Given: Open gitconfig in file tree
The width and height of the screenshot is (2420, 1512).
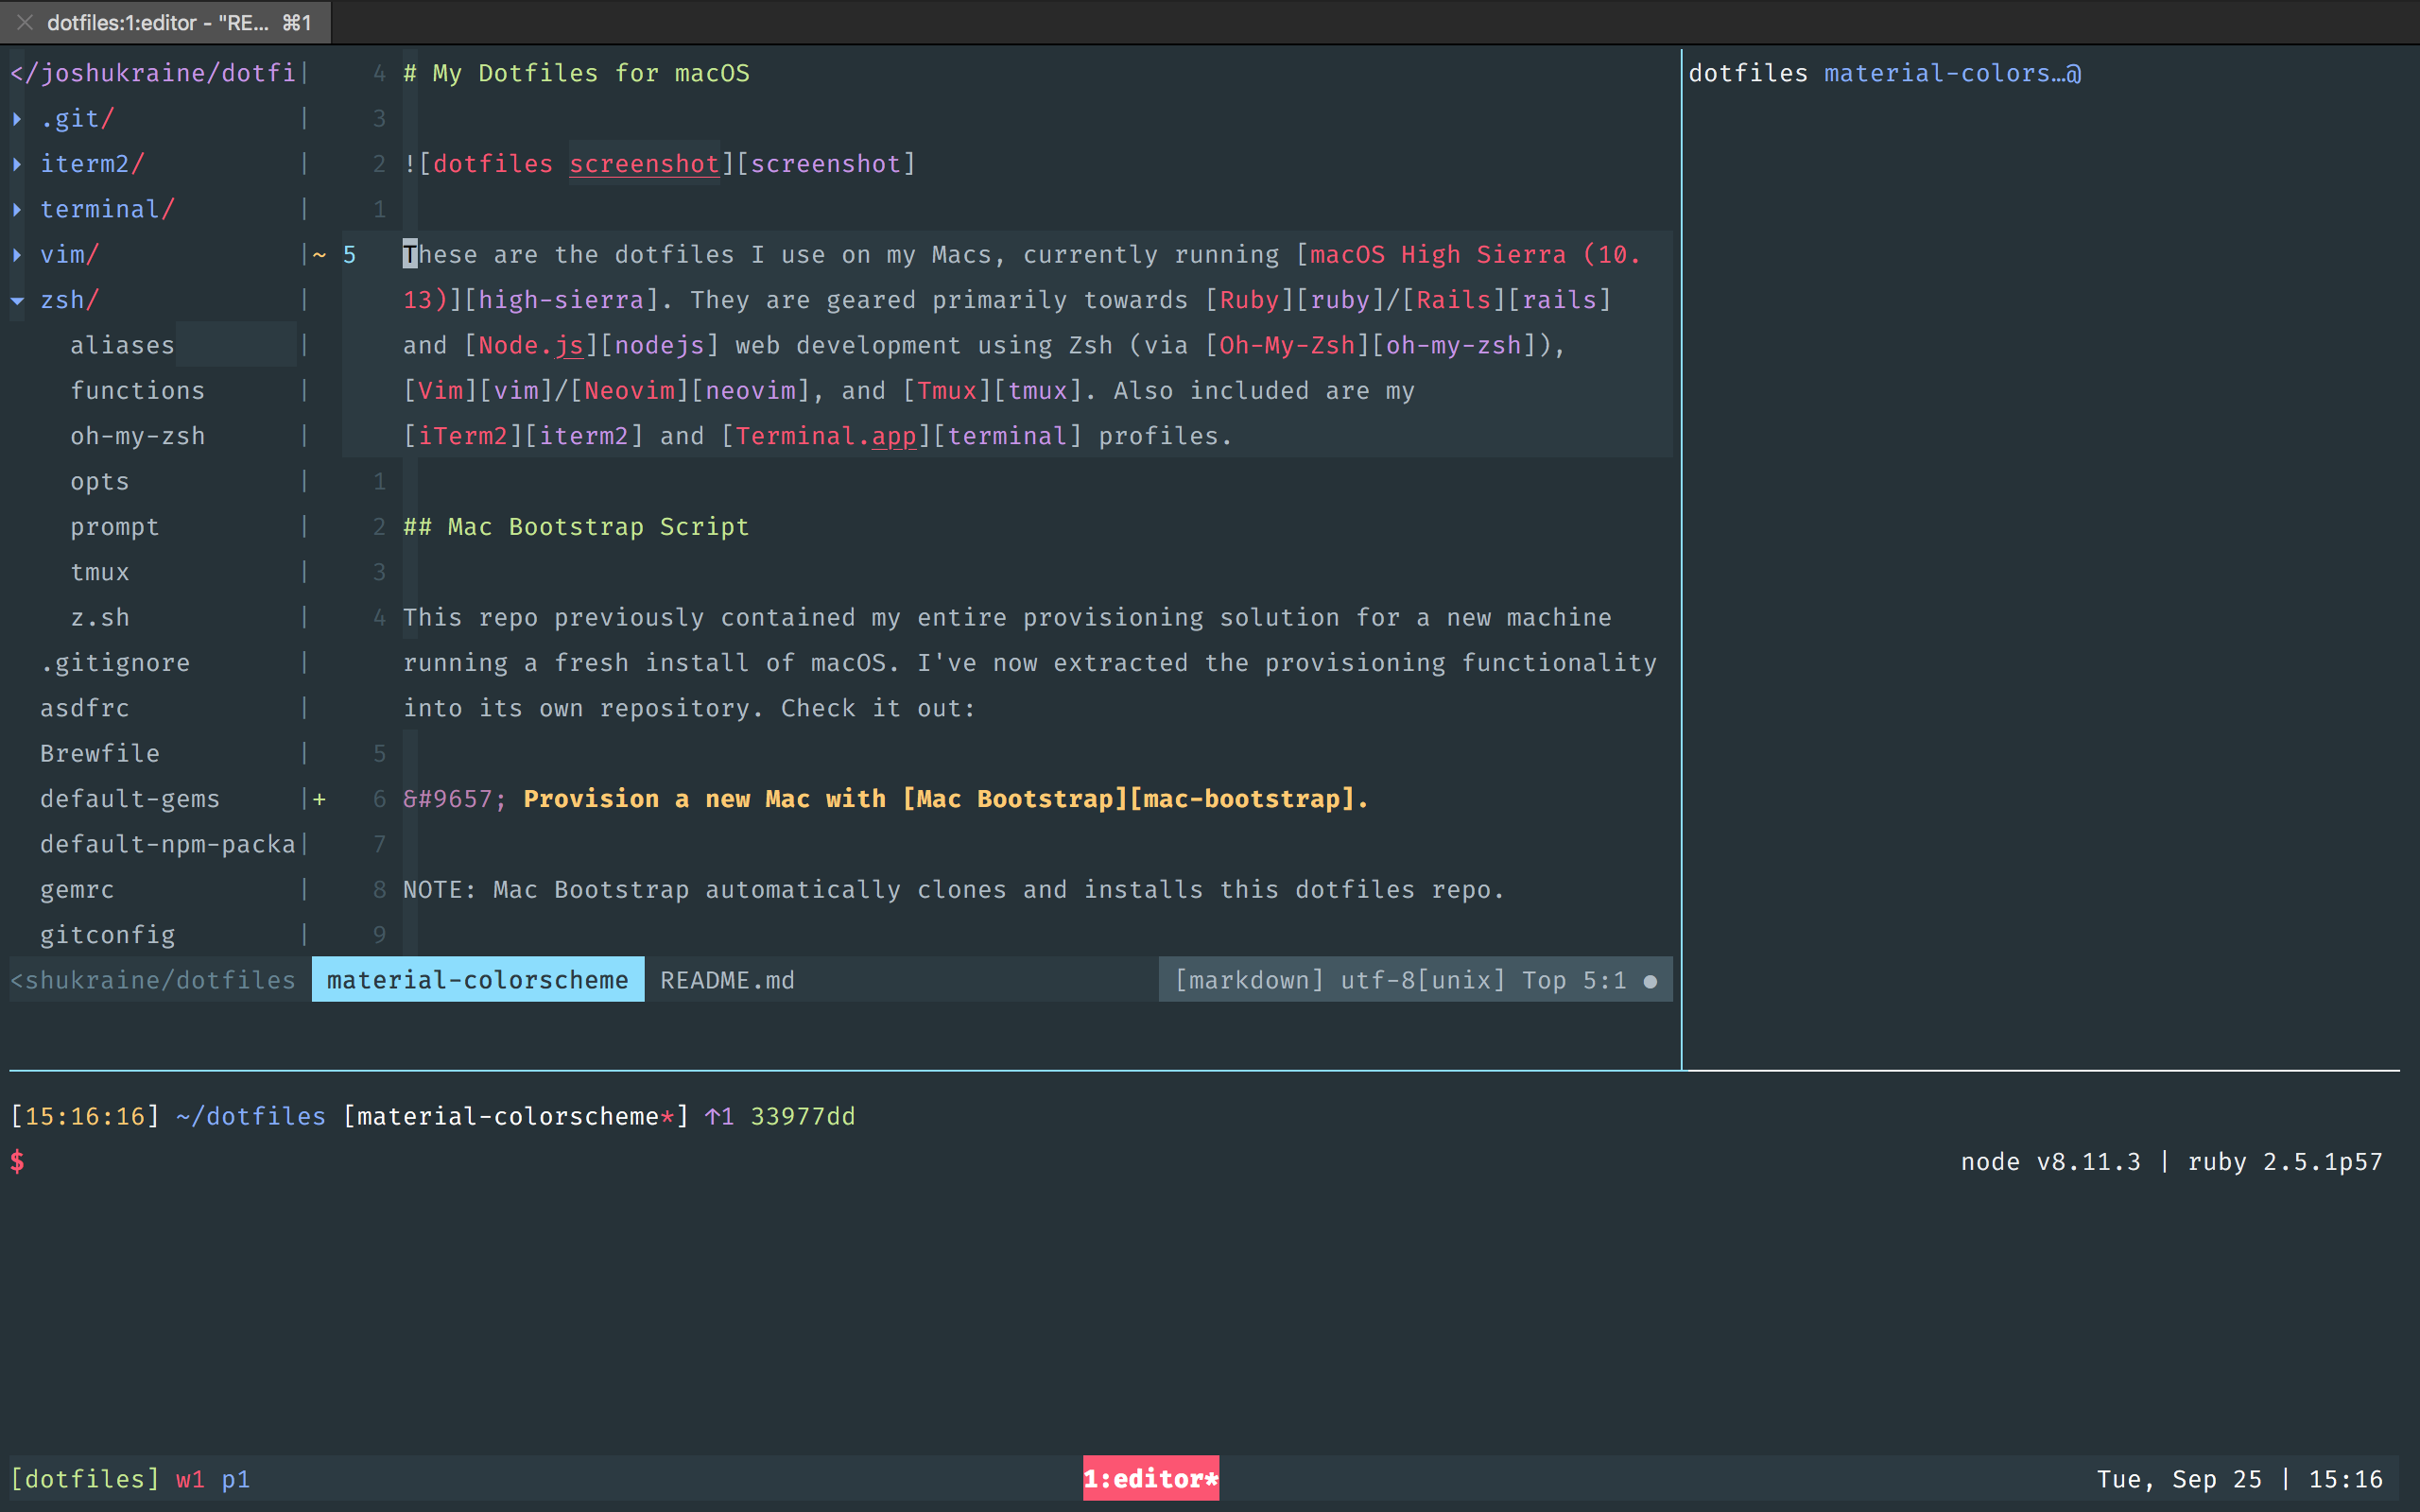Looking at the screenshot, I should [x=107, y=935].
